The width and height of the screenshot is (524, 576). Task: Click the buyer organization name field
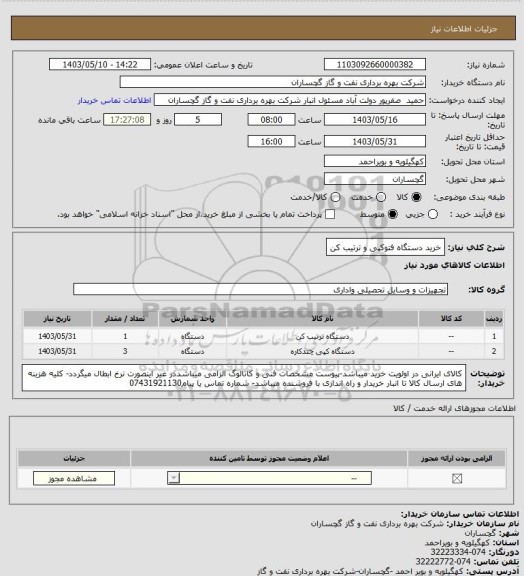click(273, 82)
